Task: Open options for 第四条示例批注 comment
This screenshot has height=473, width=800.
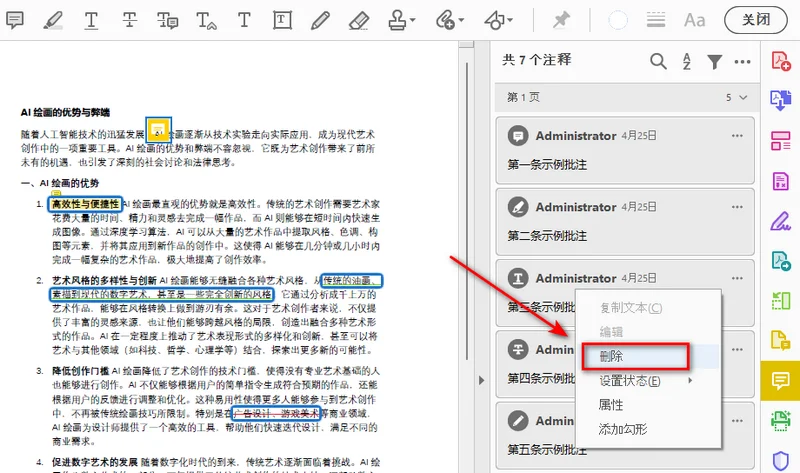Action: (737, 350)
